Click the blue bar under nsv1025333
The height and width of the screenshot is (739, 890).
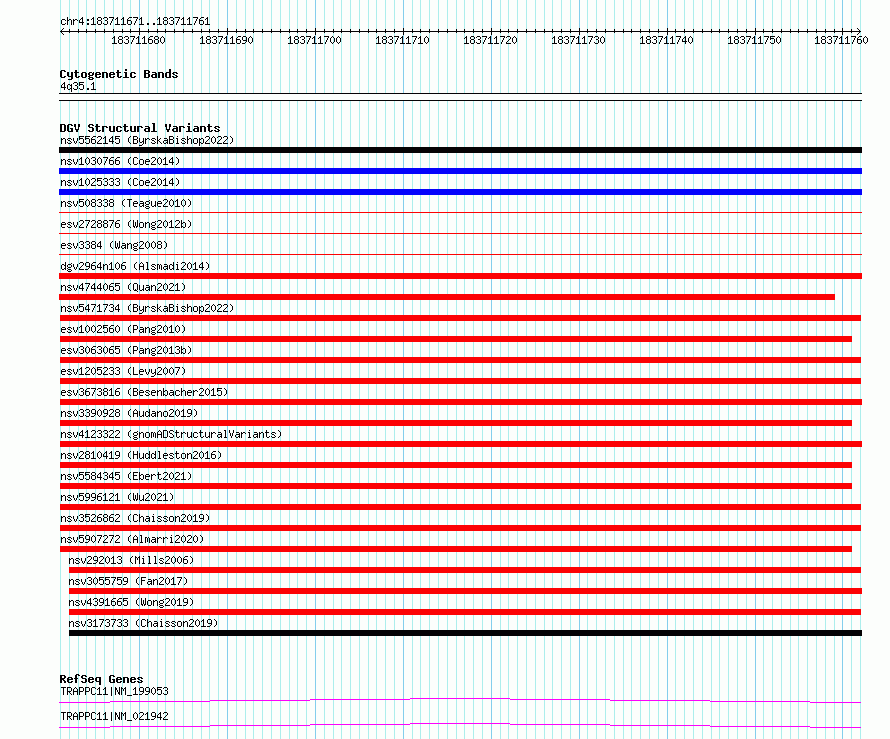click(x=460, y=192)
